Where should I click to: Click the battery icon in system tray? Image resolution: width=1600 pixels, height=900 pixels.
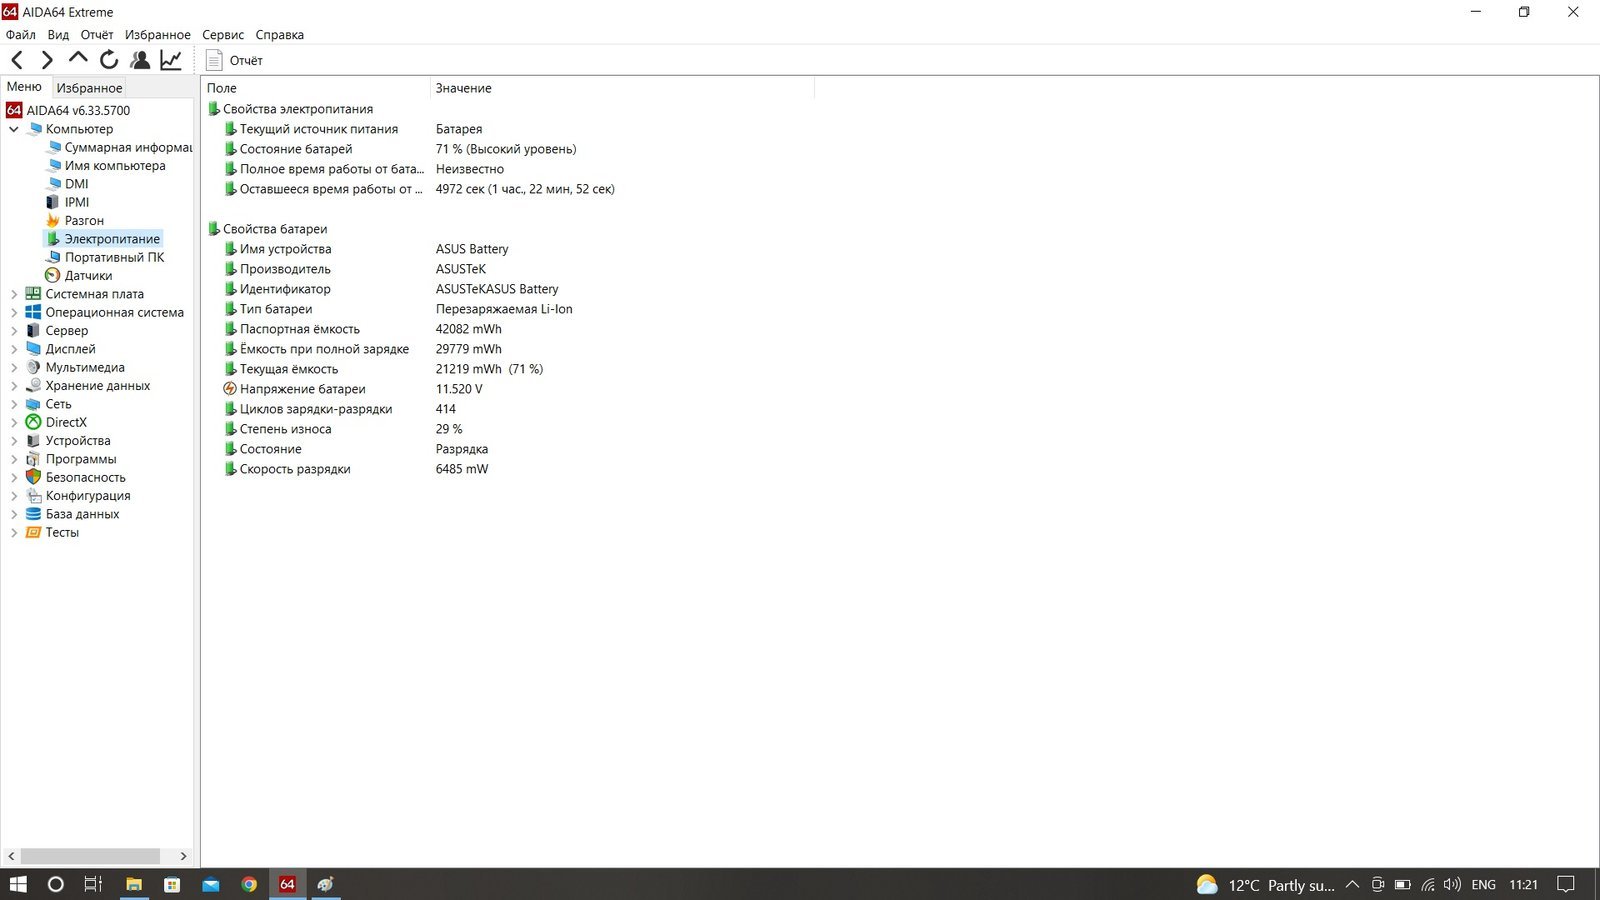point(1403,885)
